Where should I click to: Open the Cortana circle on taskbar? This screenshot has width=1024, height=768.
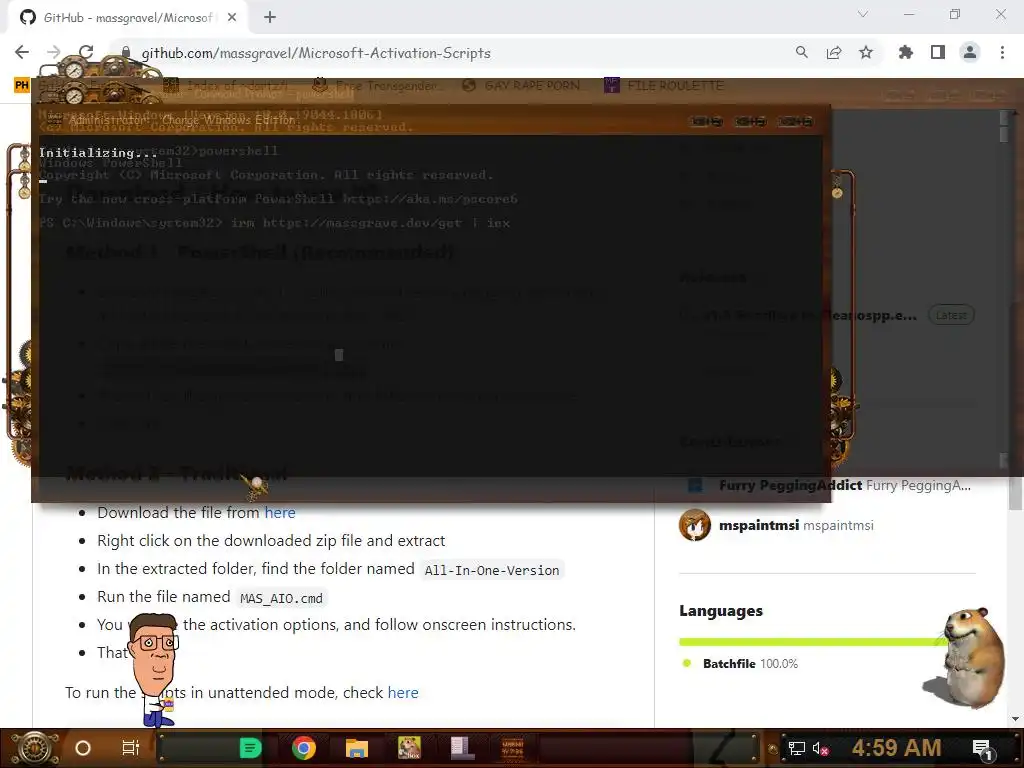click(x=83, y=748)
